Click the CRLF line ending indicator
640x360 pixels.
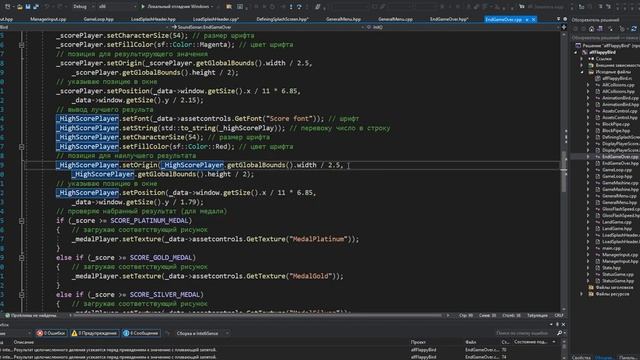[558, 315]
